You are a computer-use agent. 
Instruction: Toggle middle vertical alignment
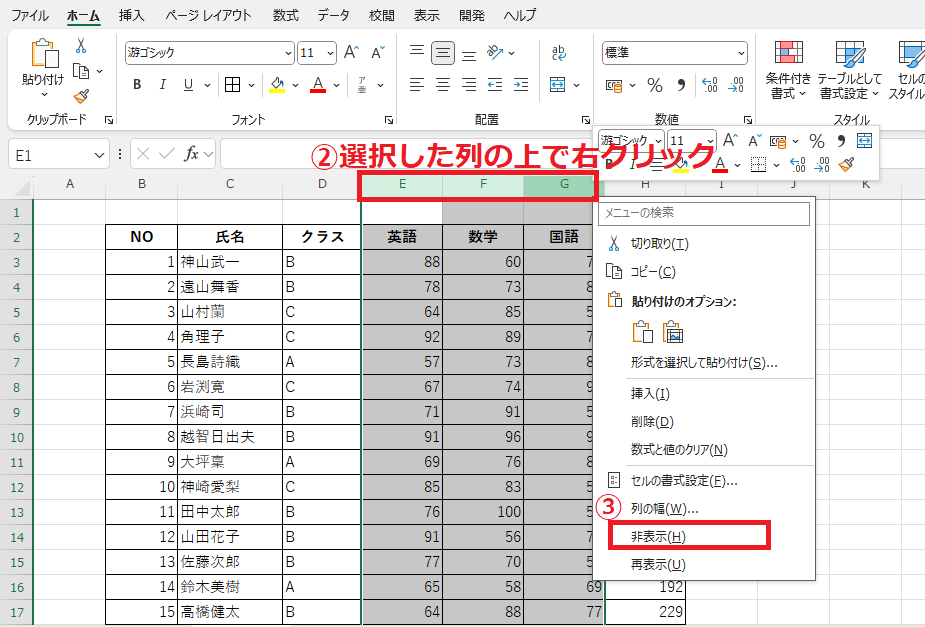442,52
